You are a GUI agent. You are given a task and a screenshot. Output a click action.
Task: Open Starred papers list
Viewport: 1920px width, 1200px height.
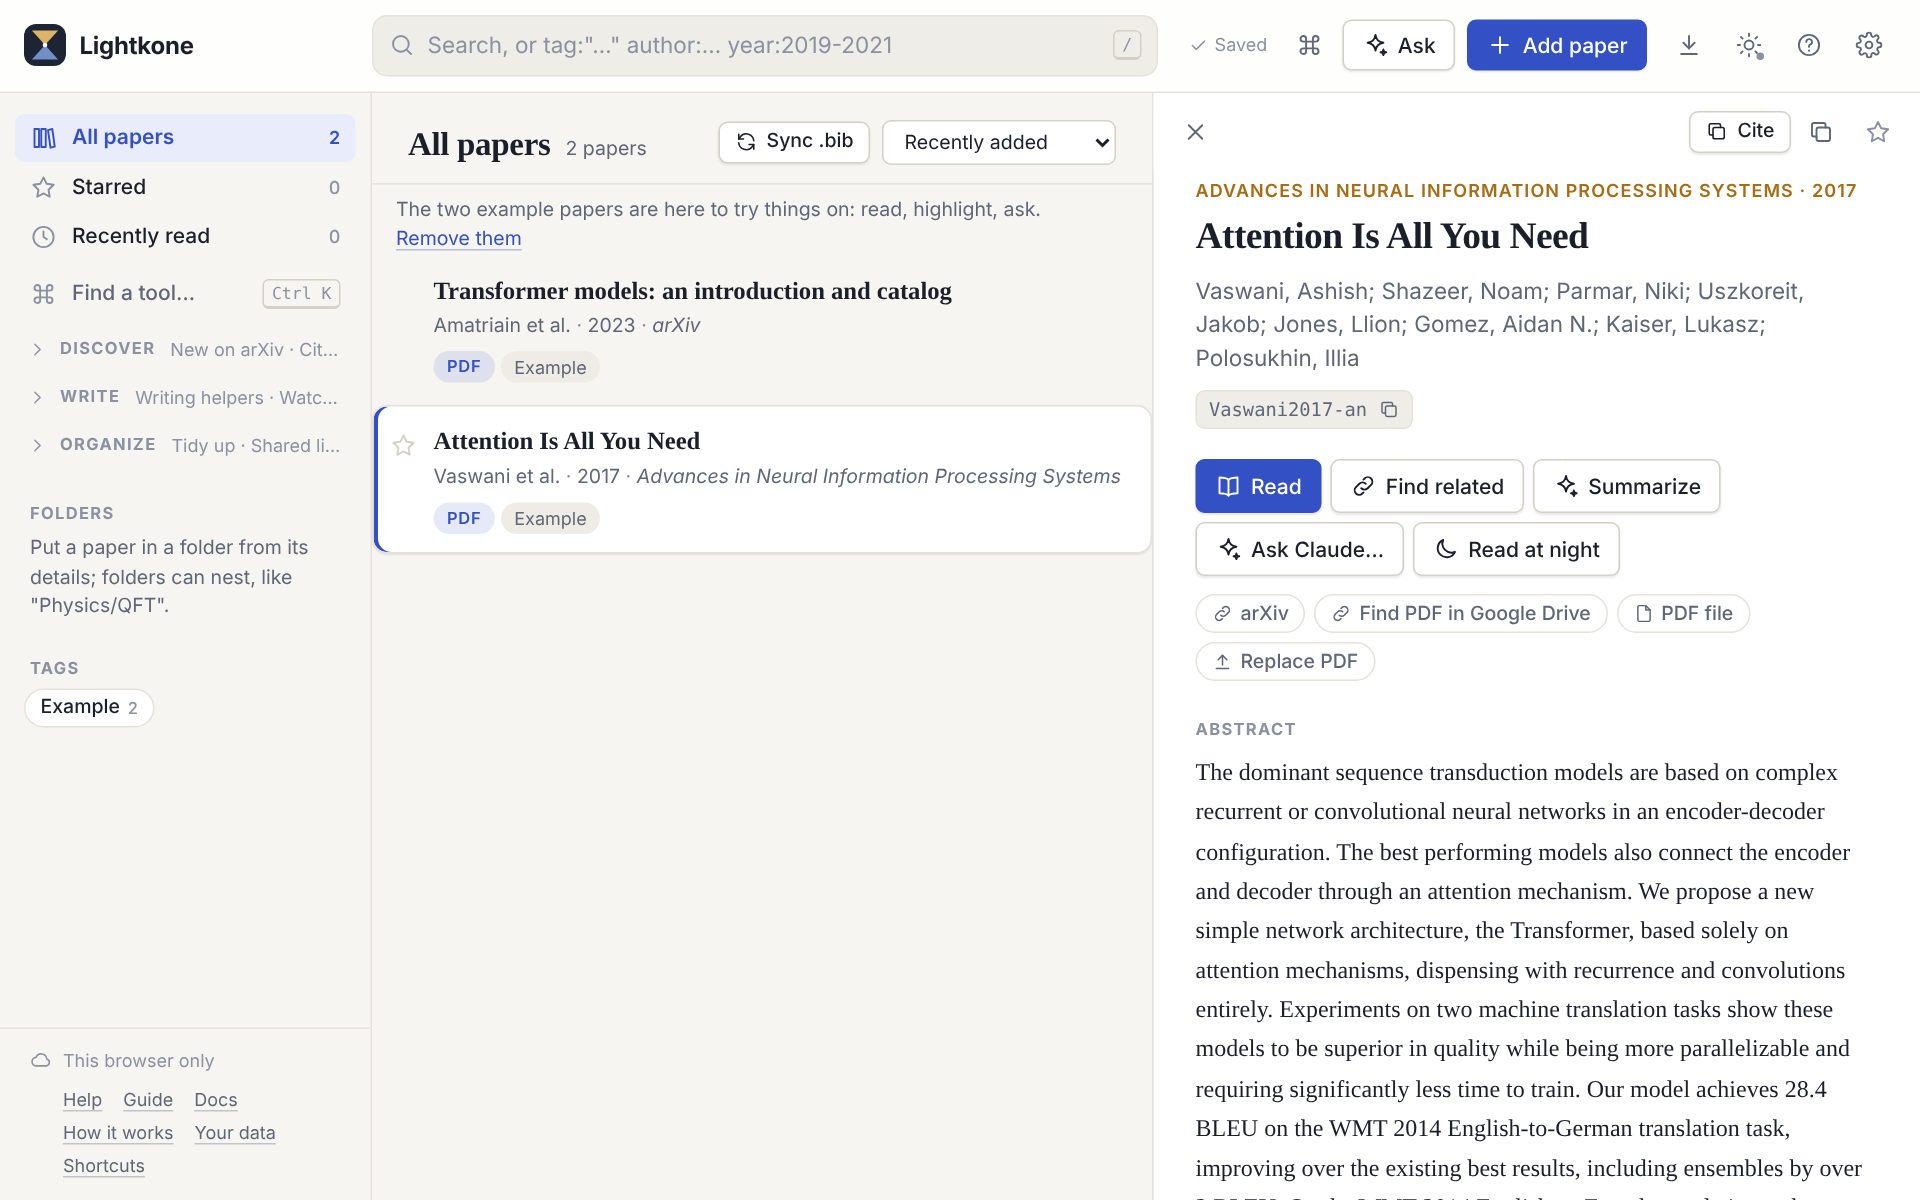click(185, 187)
